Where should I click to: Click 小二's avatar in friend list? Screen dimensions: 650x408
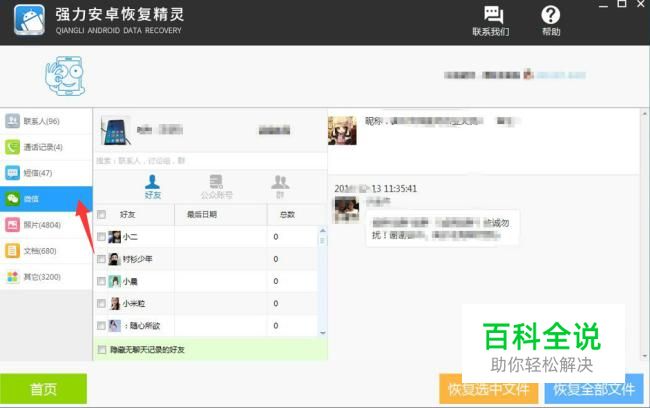tap(114, 237)
